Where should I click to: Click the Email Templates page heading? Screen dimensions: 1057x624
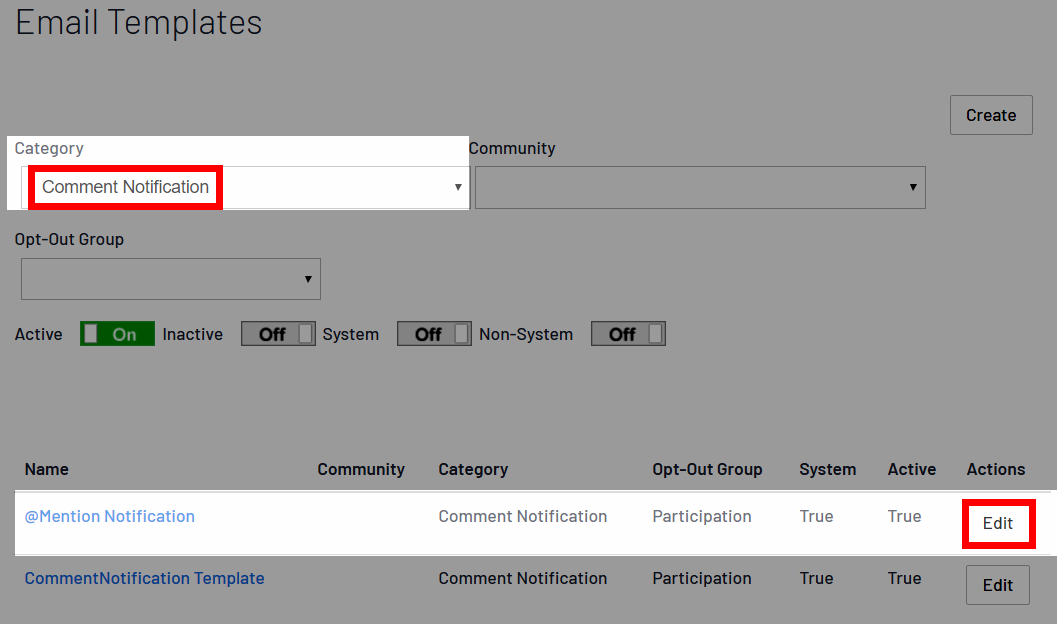coord(138,22)
